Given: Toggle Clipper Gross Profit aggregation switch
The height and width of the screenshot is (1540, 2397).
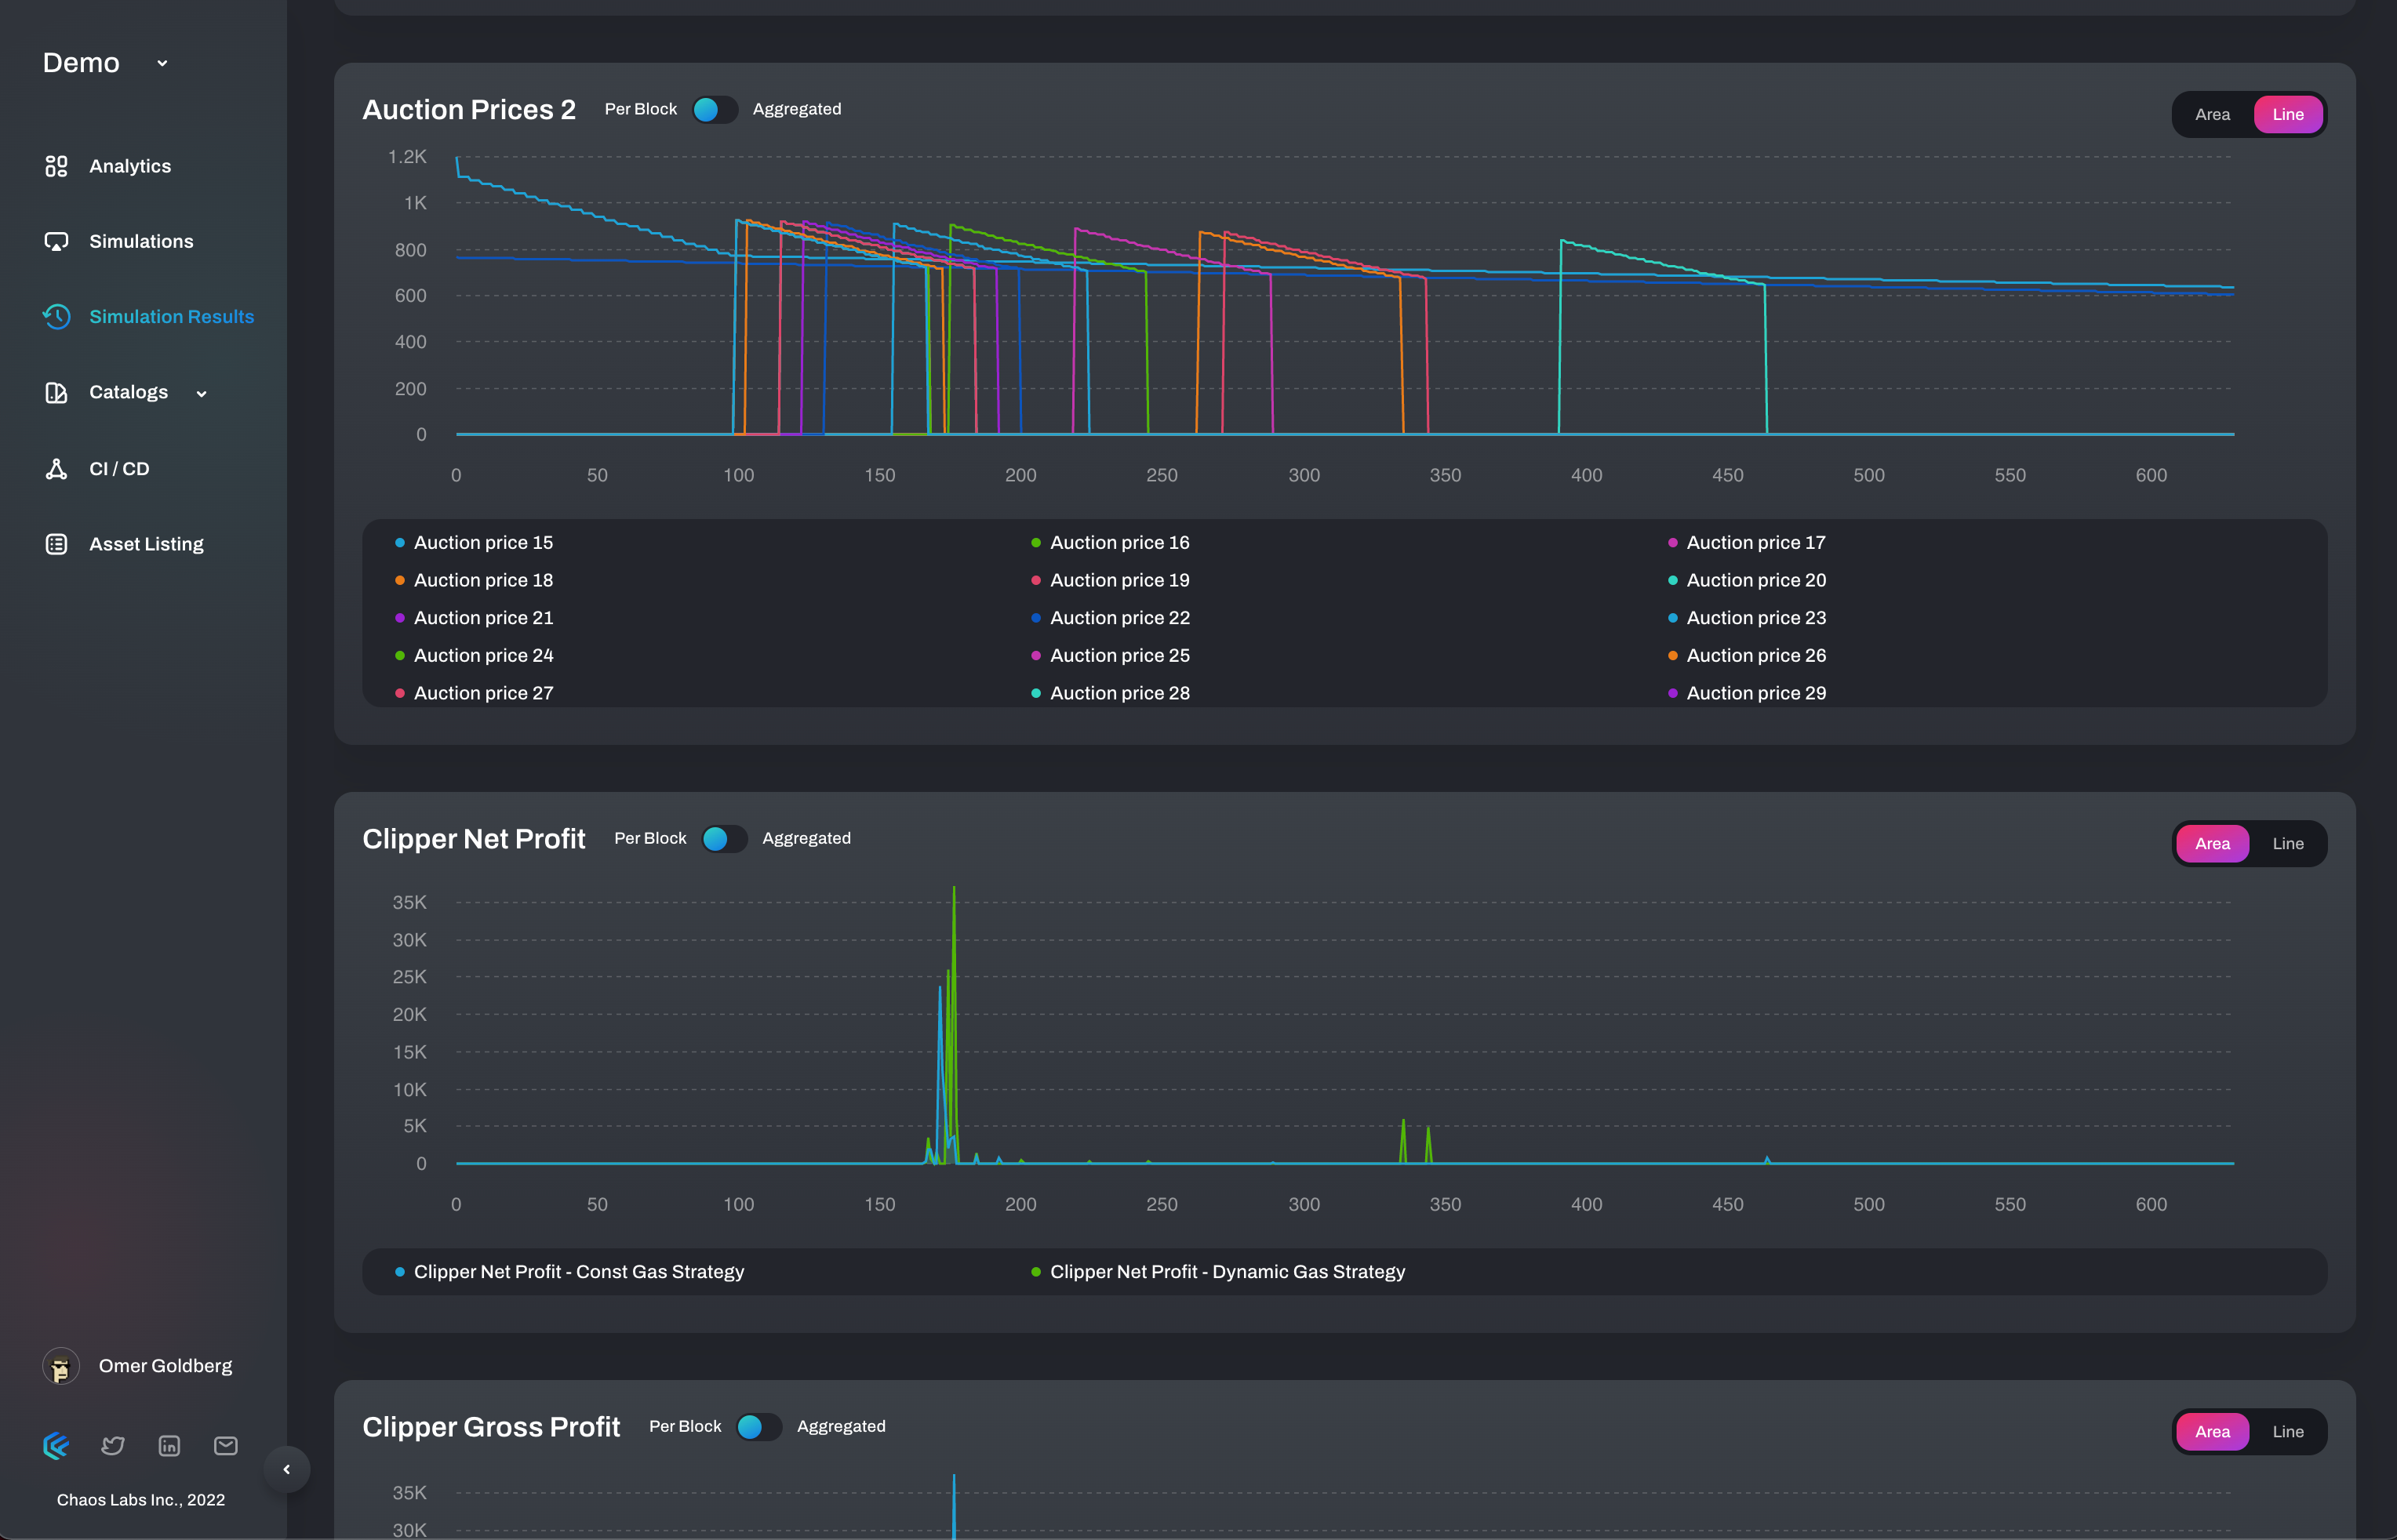Looking at the screenshot, I should pos(758,1426).
